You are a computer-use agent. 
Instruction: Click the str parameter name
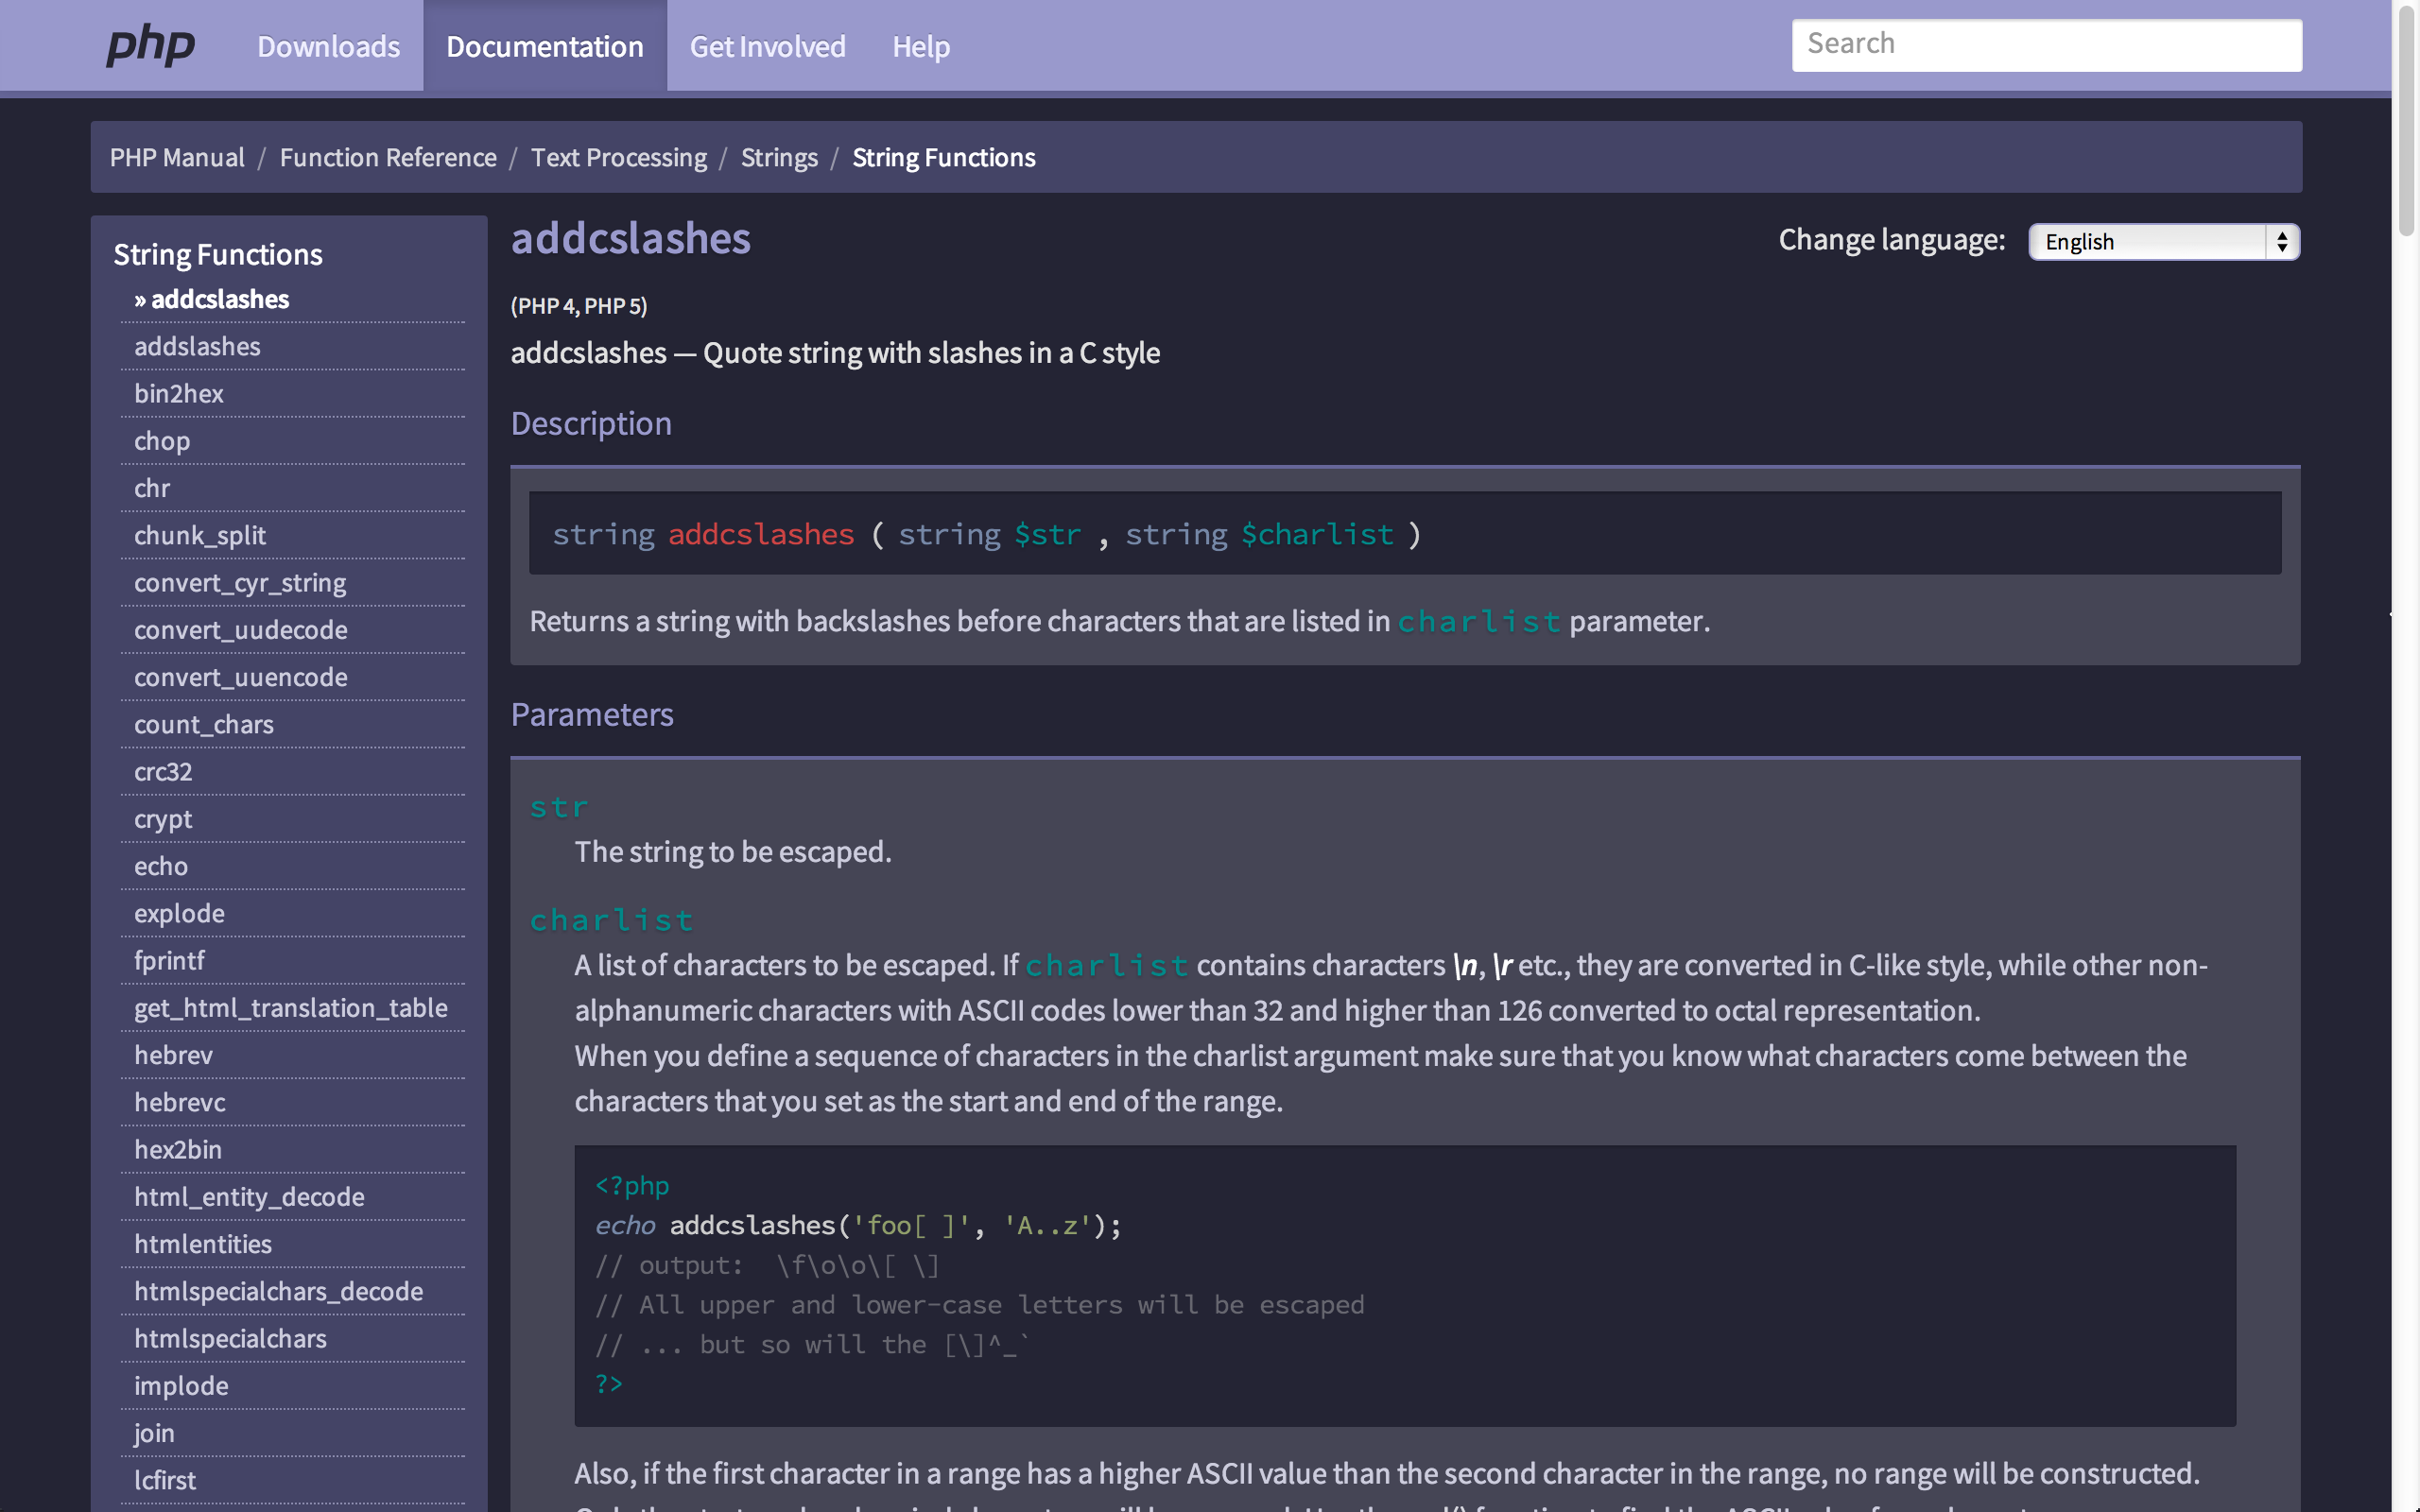point(559,807)
